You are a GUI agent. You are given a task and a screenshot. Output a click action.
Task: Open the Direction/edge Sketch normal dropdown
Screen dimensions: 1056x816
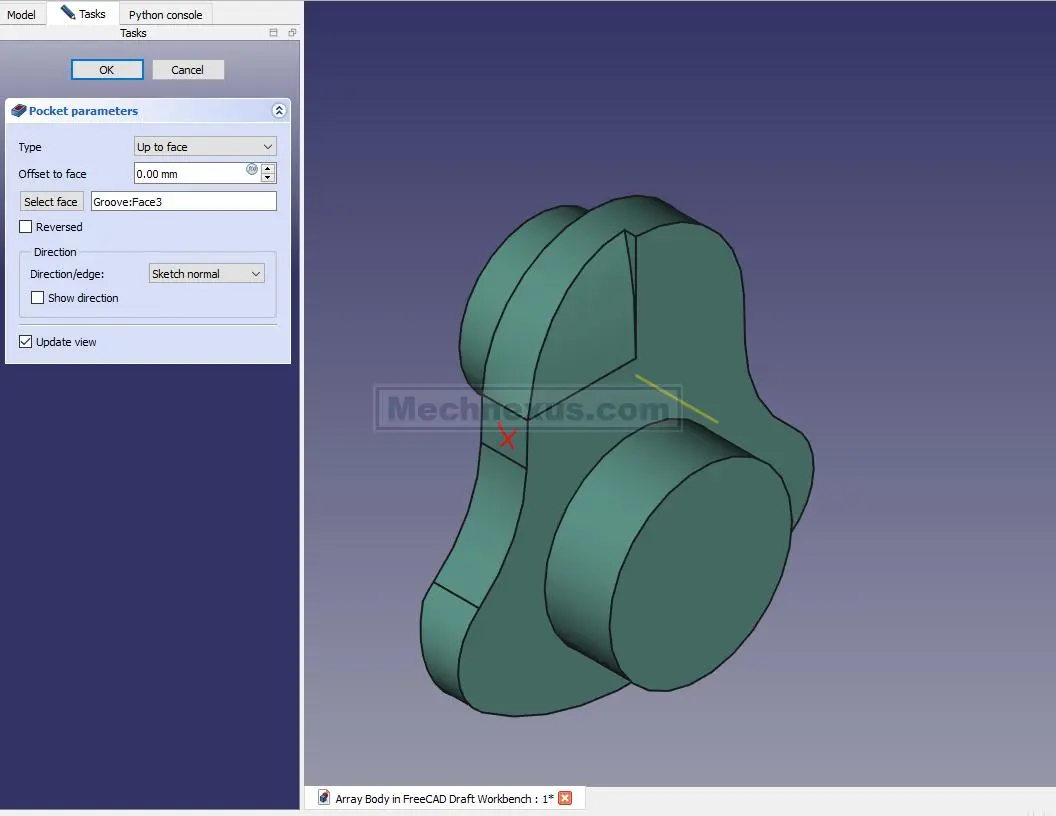(x=206, y=274)
